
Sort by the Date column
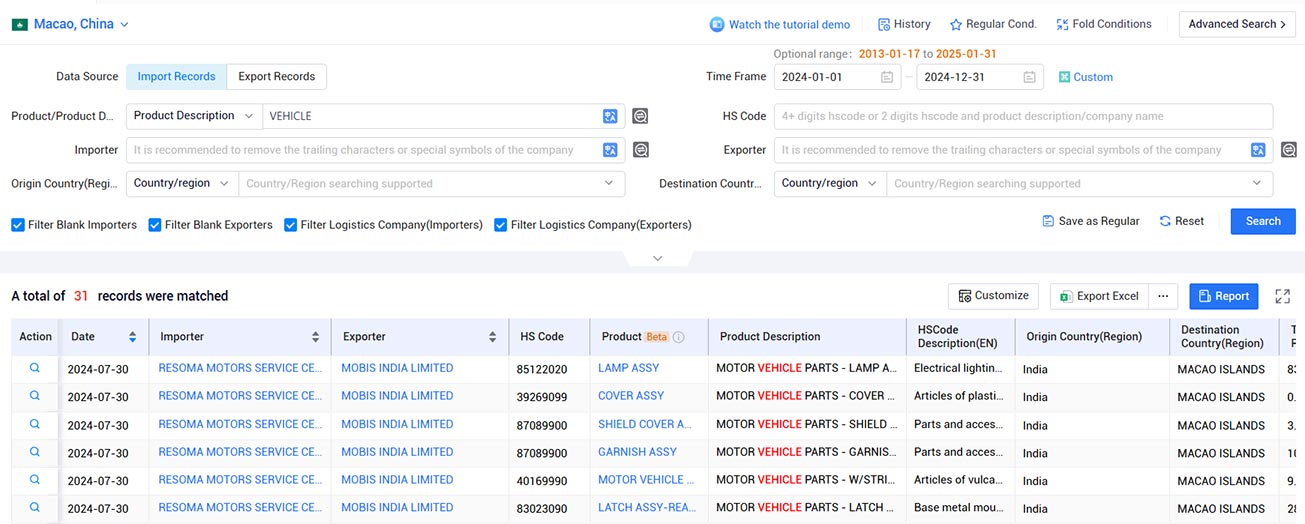(x=132, y=337)
